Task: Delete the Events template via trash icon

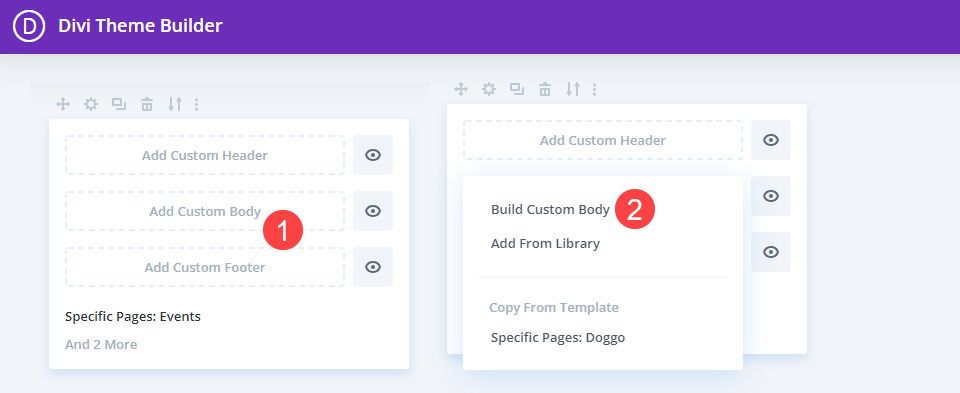Action: pyautogui.click(x=147, y=104)
